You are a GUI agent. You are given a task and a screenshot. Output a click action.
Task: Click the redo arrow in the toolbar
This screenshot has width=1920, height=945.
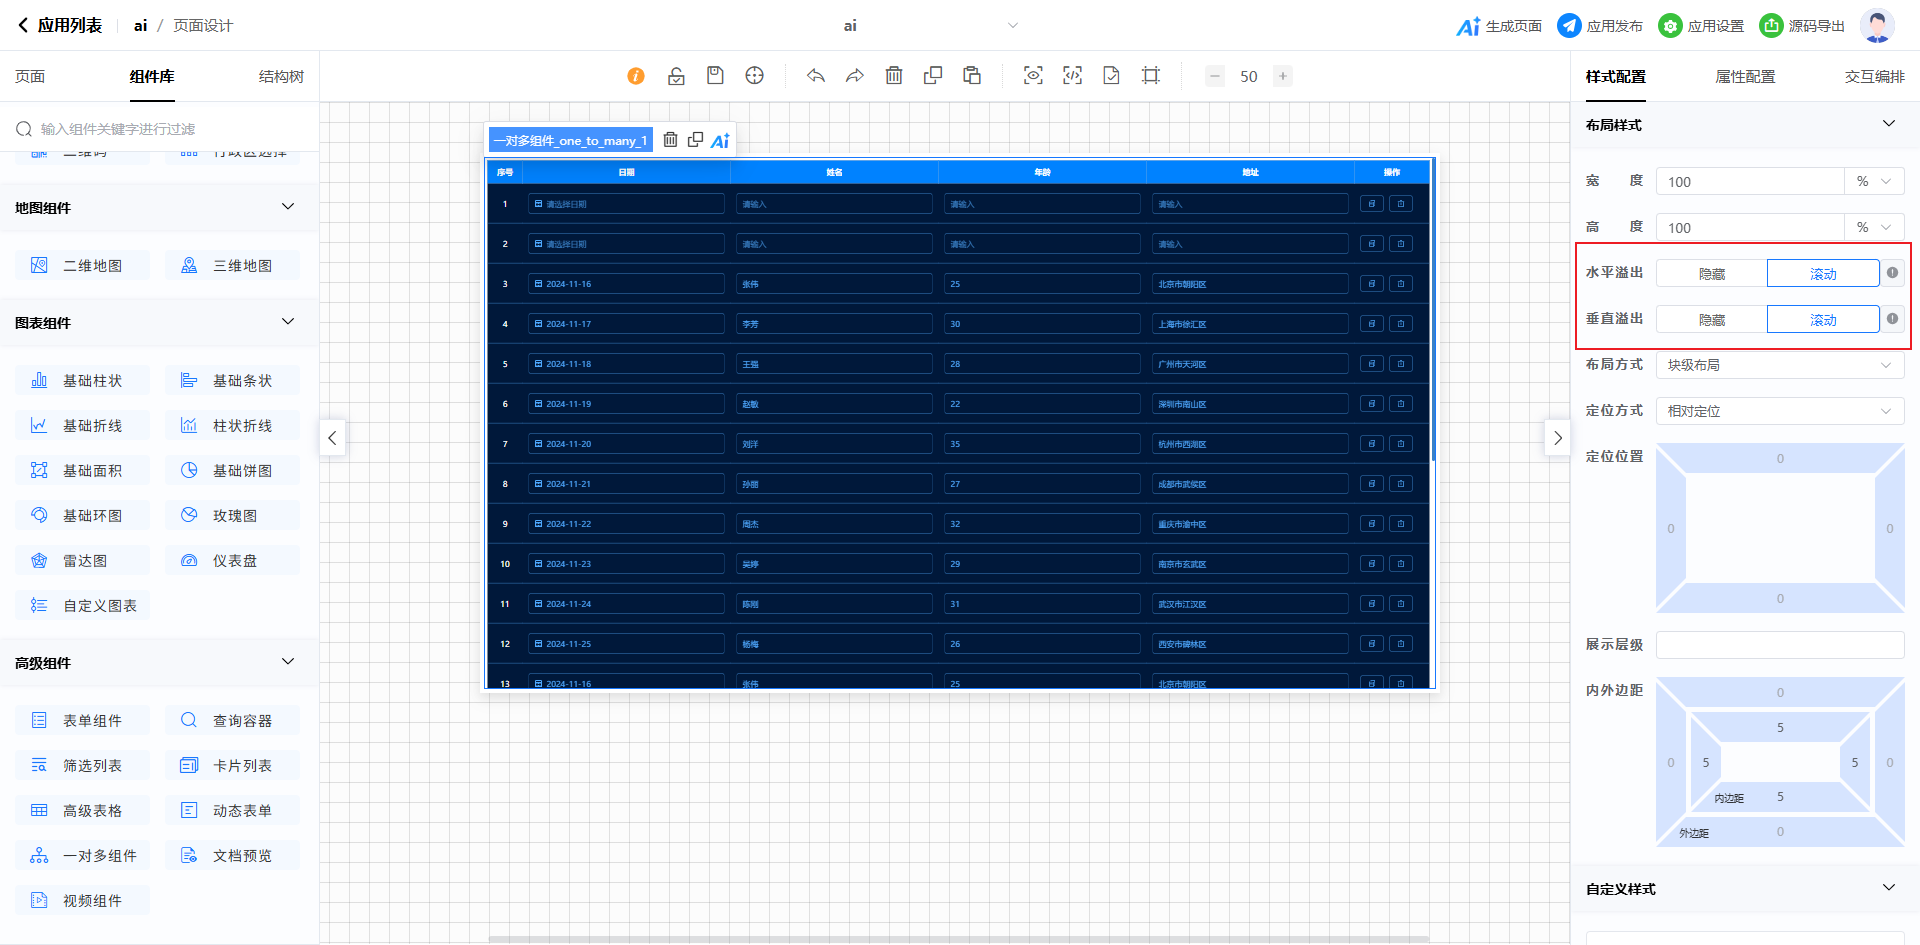[854, 76]
